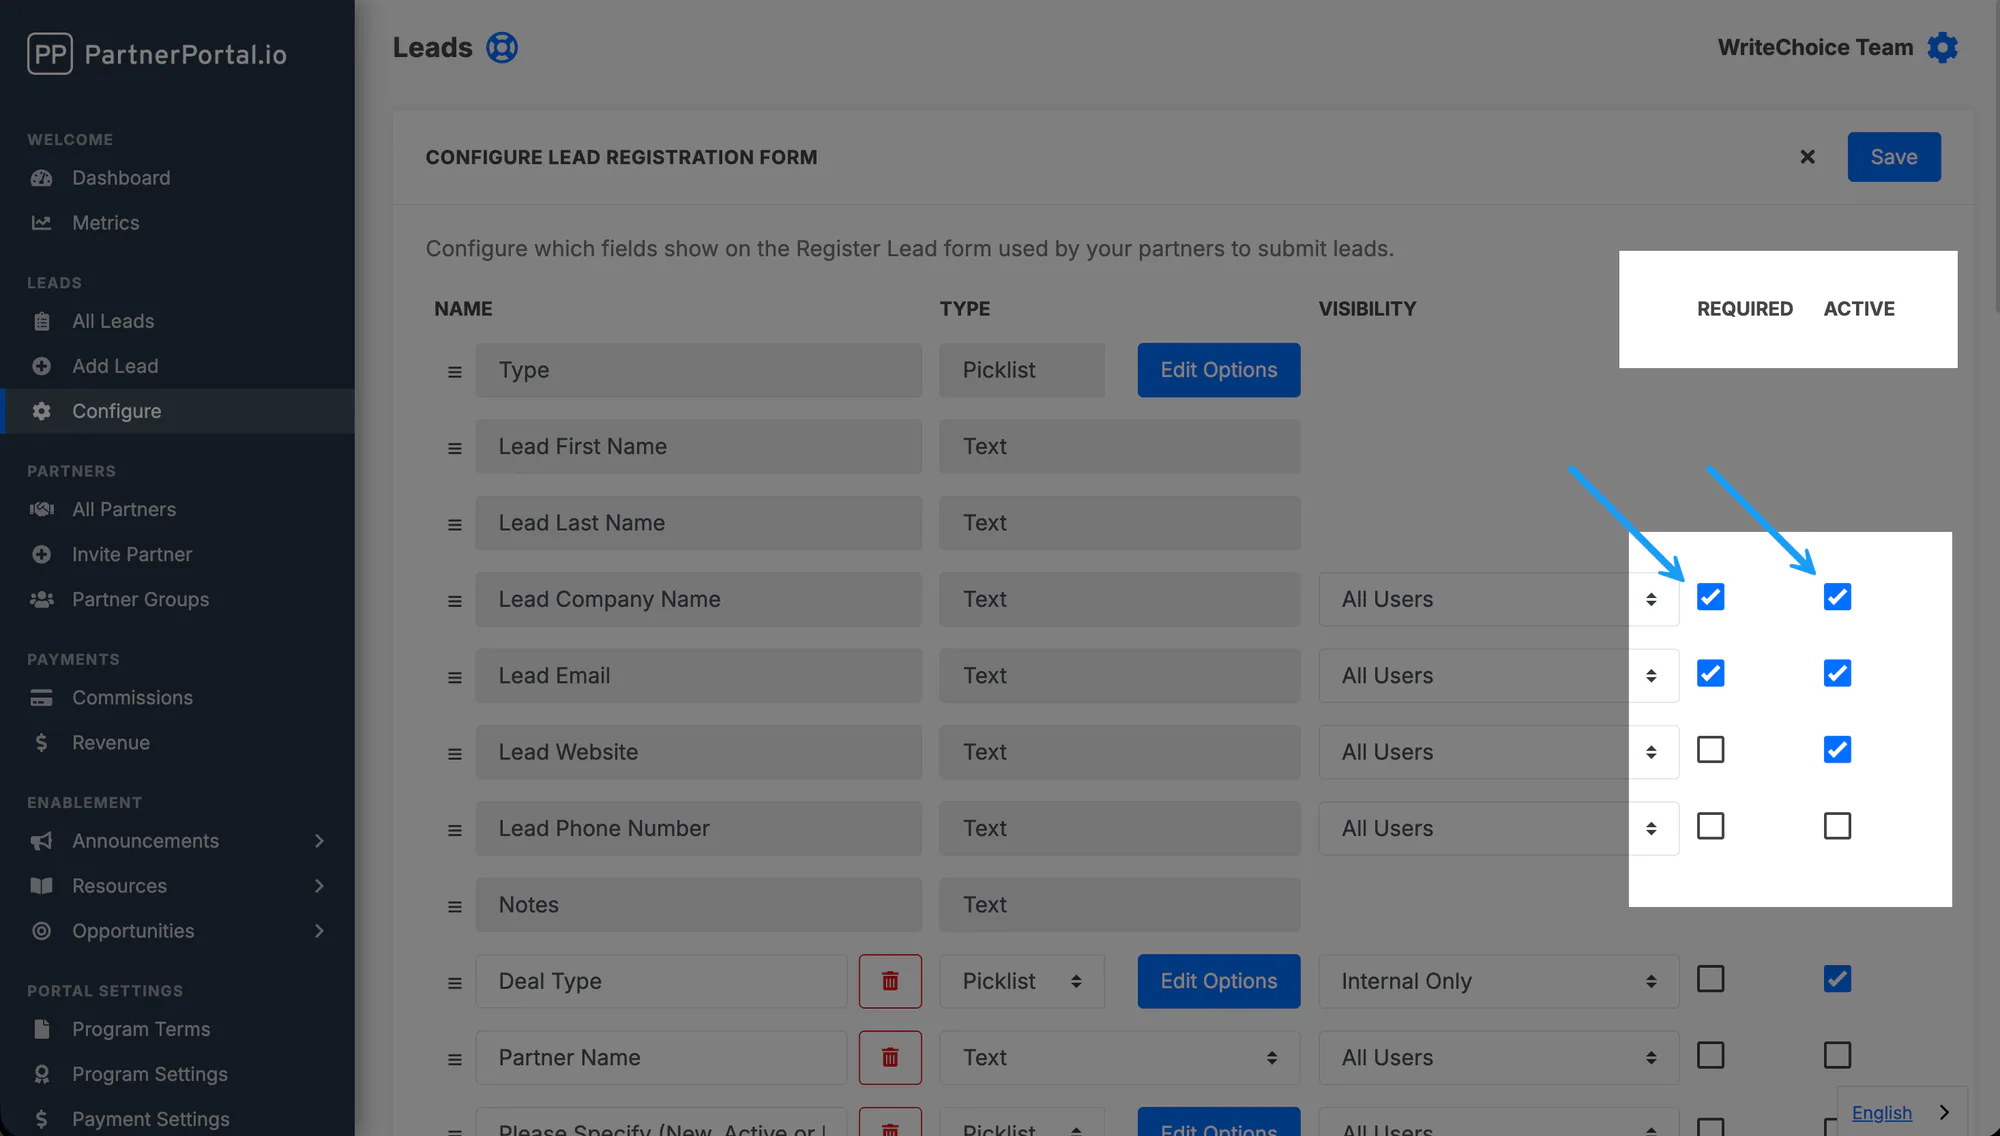Viewport: 2000px width, 1136px height.
Task: Grab the drag handle for Type row
Action: 455,372
